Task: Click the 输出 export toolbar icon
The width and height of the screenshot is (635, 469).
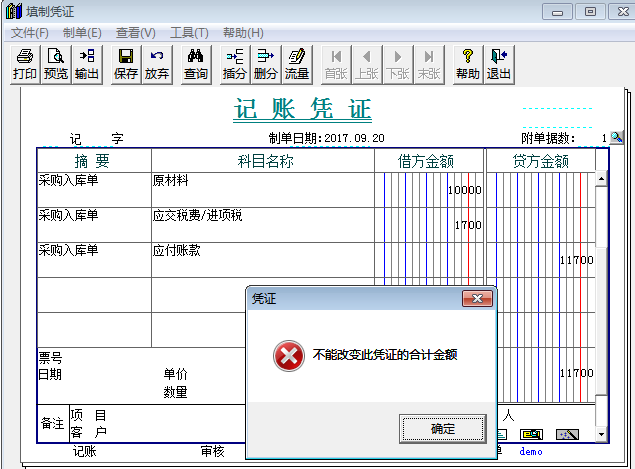Action: [87, 65]
